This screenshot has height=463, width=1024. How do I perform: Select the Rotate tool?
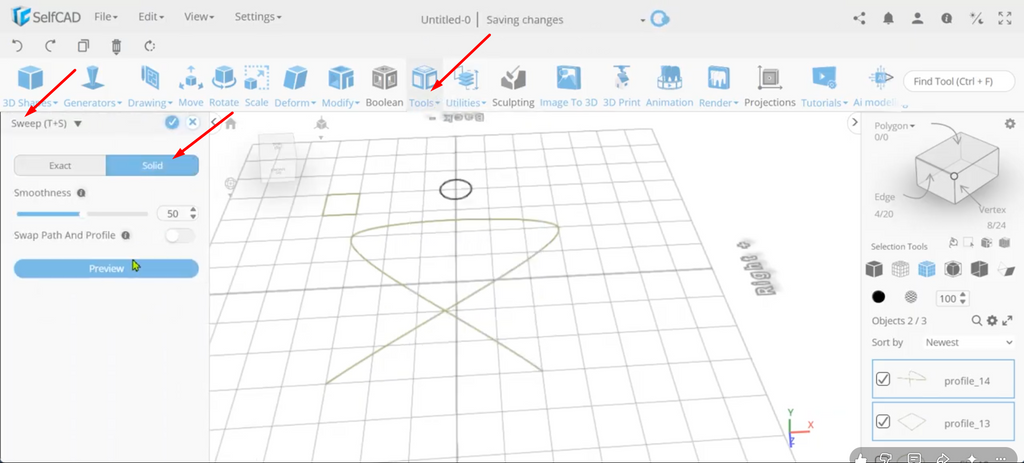coord(224,85)
